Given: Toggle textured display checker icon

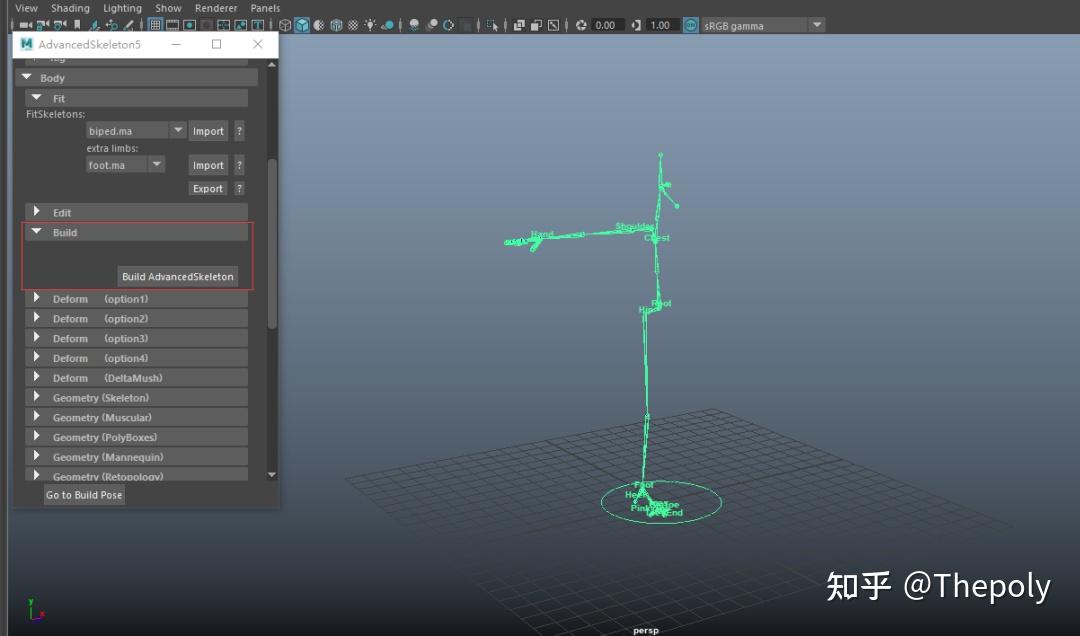Looking at the screenshot, I should click(x=352, y=25).
